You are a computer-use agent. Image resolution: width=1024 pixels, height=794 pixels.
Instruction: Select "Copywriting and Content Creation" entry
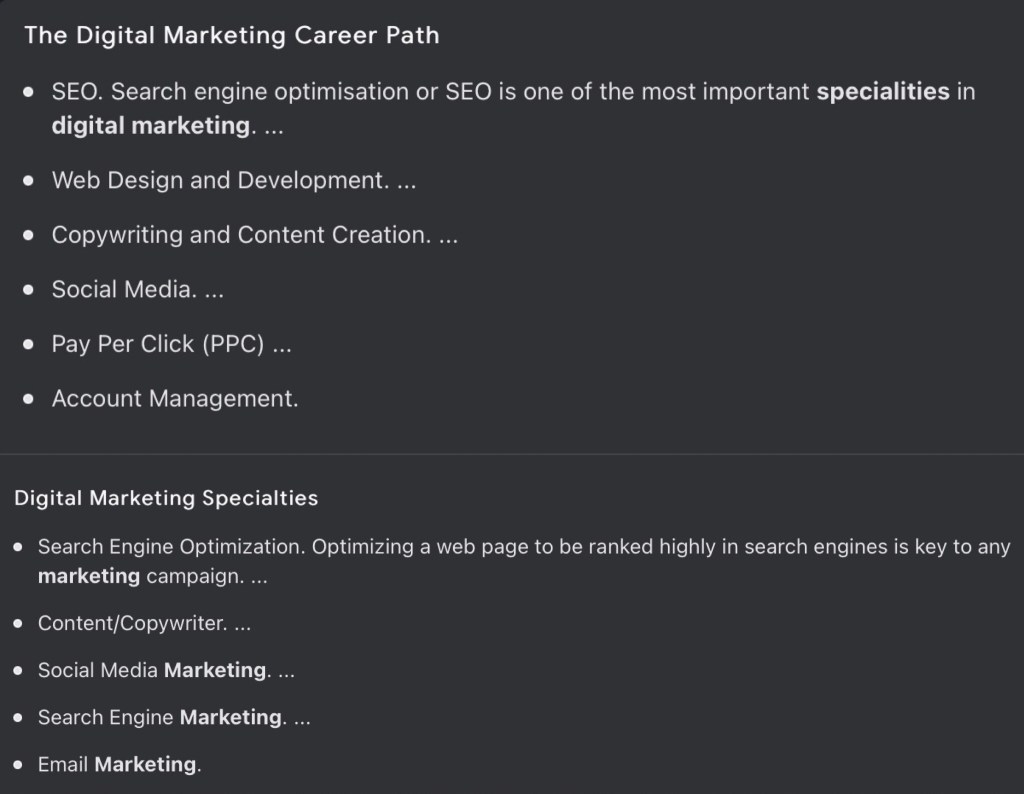pyautogui.click(x=241, y=235)
